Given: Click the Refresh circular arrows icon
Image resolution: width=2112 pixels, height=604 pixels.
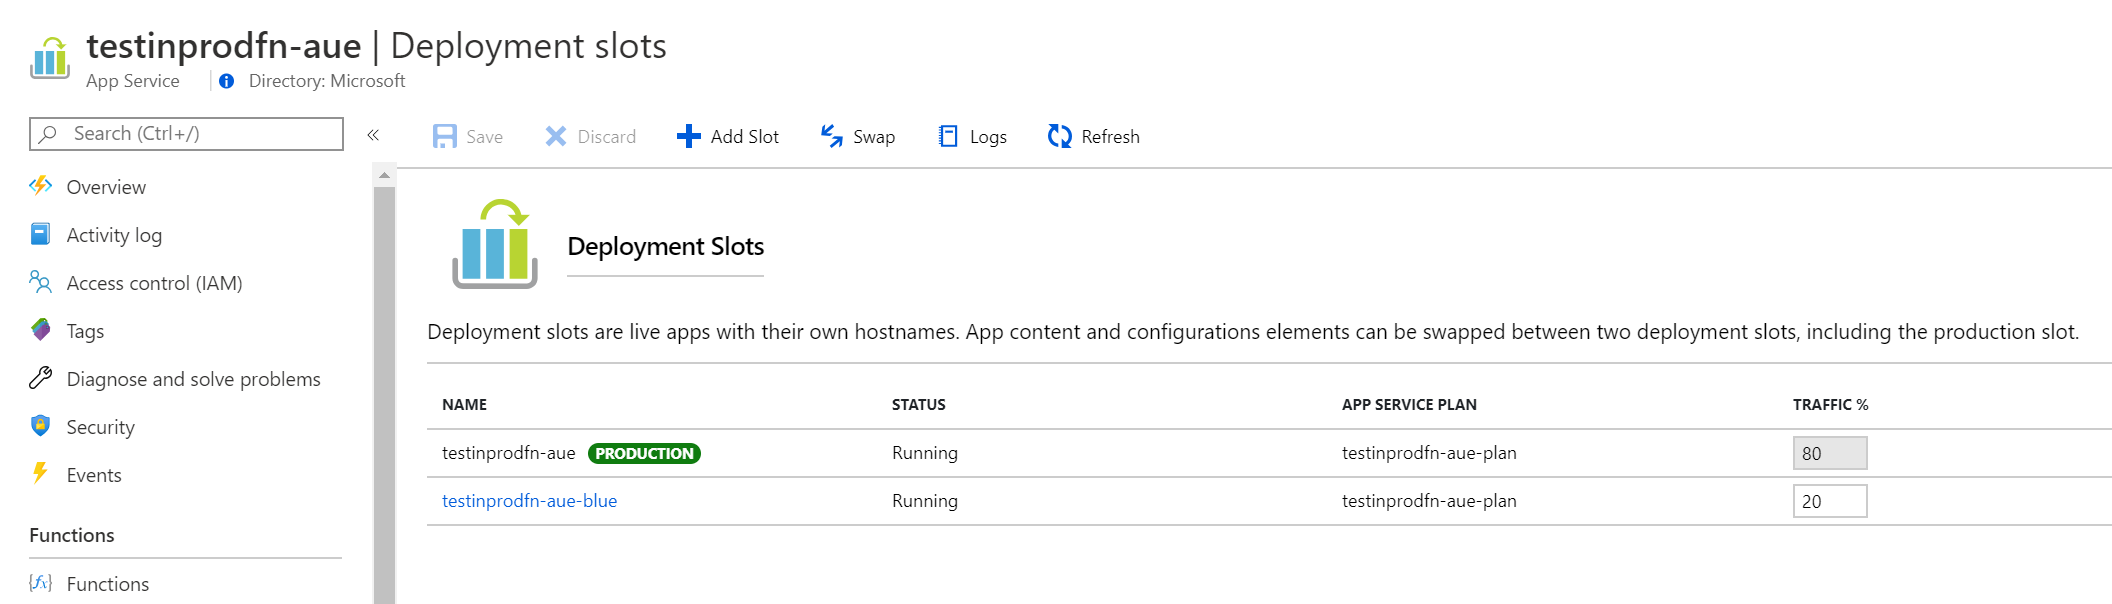Looking at the screenshot, I should (x=1059, y=136).
